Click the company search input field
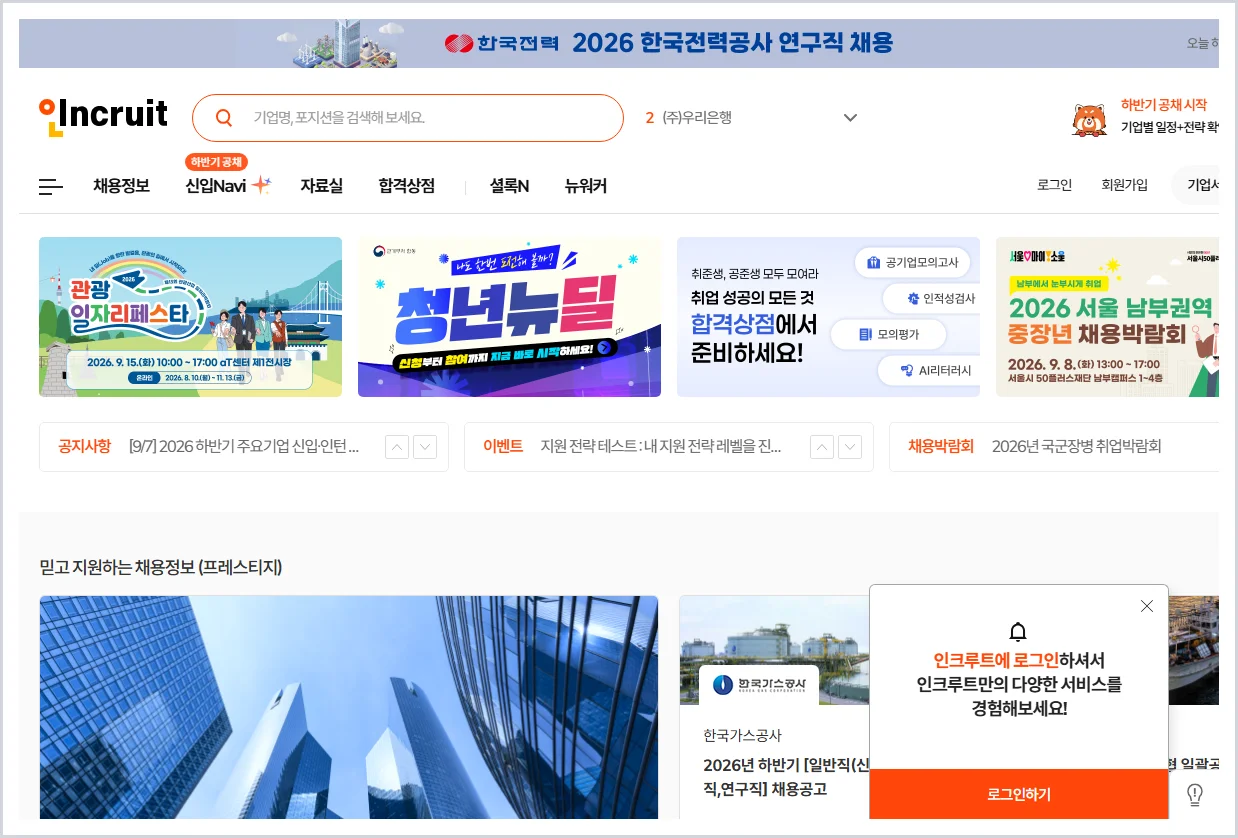Image resolution: width=1238 pixels, height=838 pixels. [x=408, y=118]
